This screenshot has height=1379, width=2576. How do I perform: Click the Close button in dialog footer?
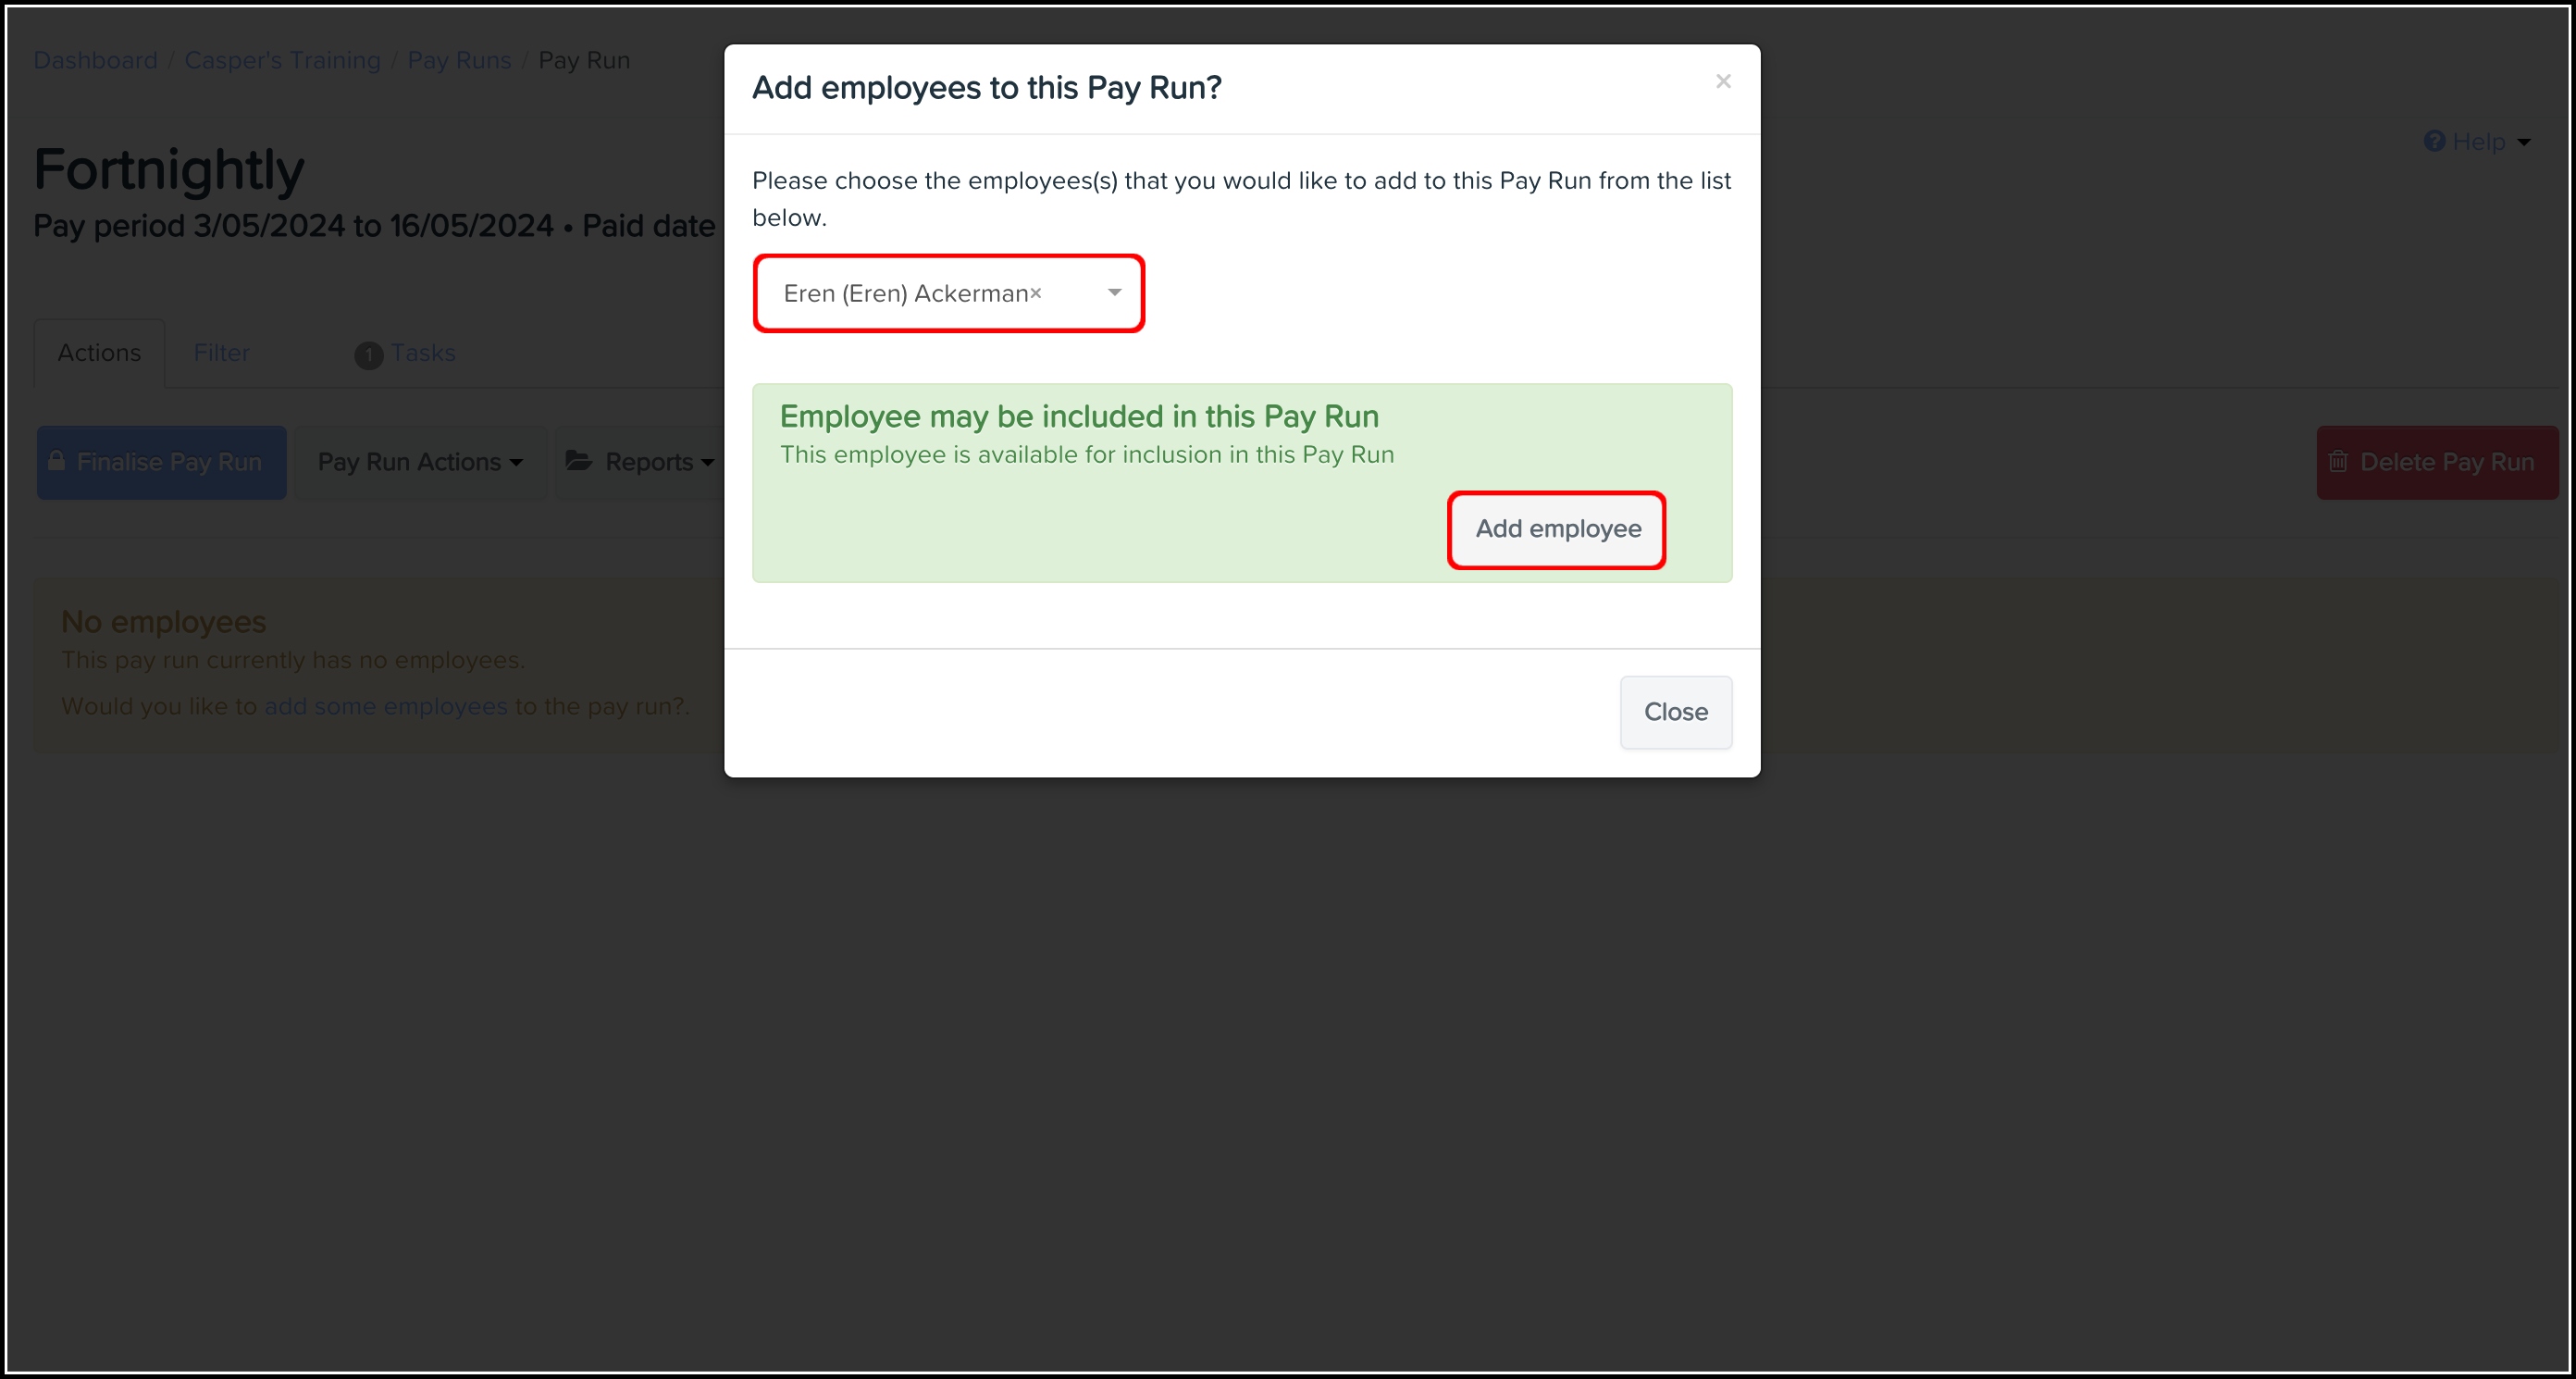(1675, 712)
